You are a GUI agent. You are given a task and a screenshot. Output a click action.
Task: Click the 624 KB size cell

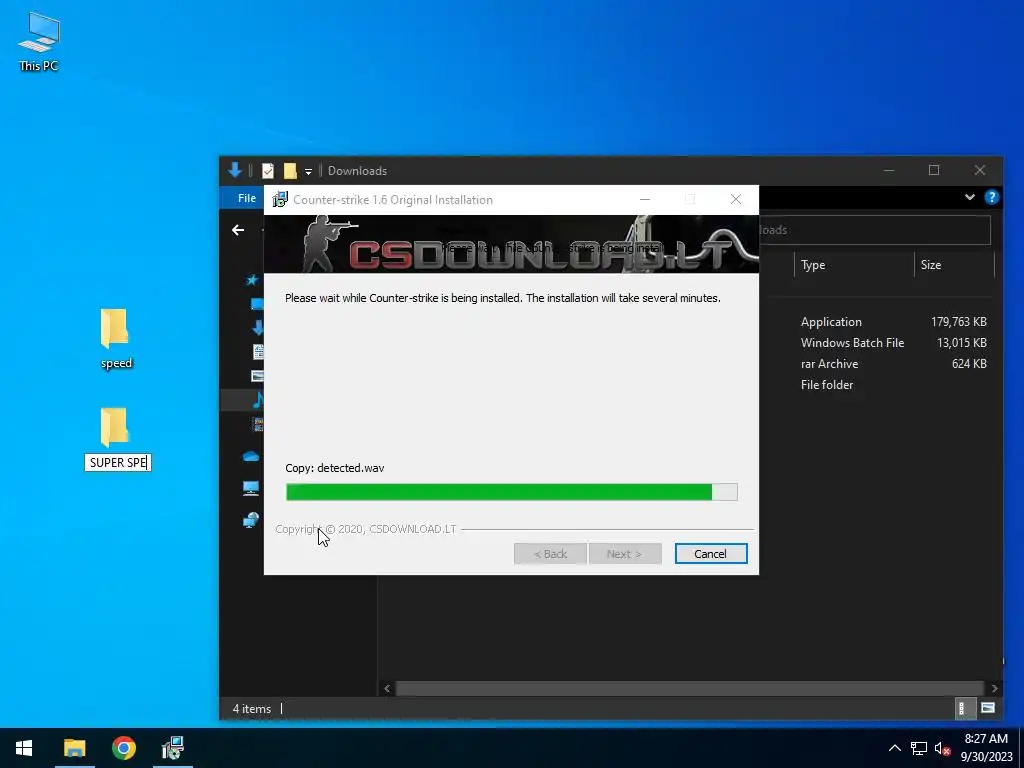[969, 364]
